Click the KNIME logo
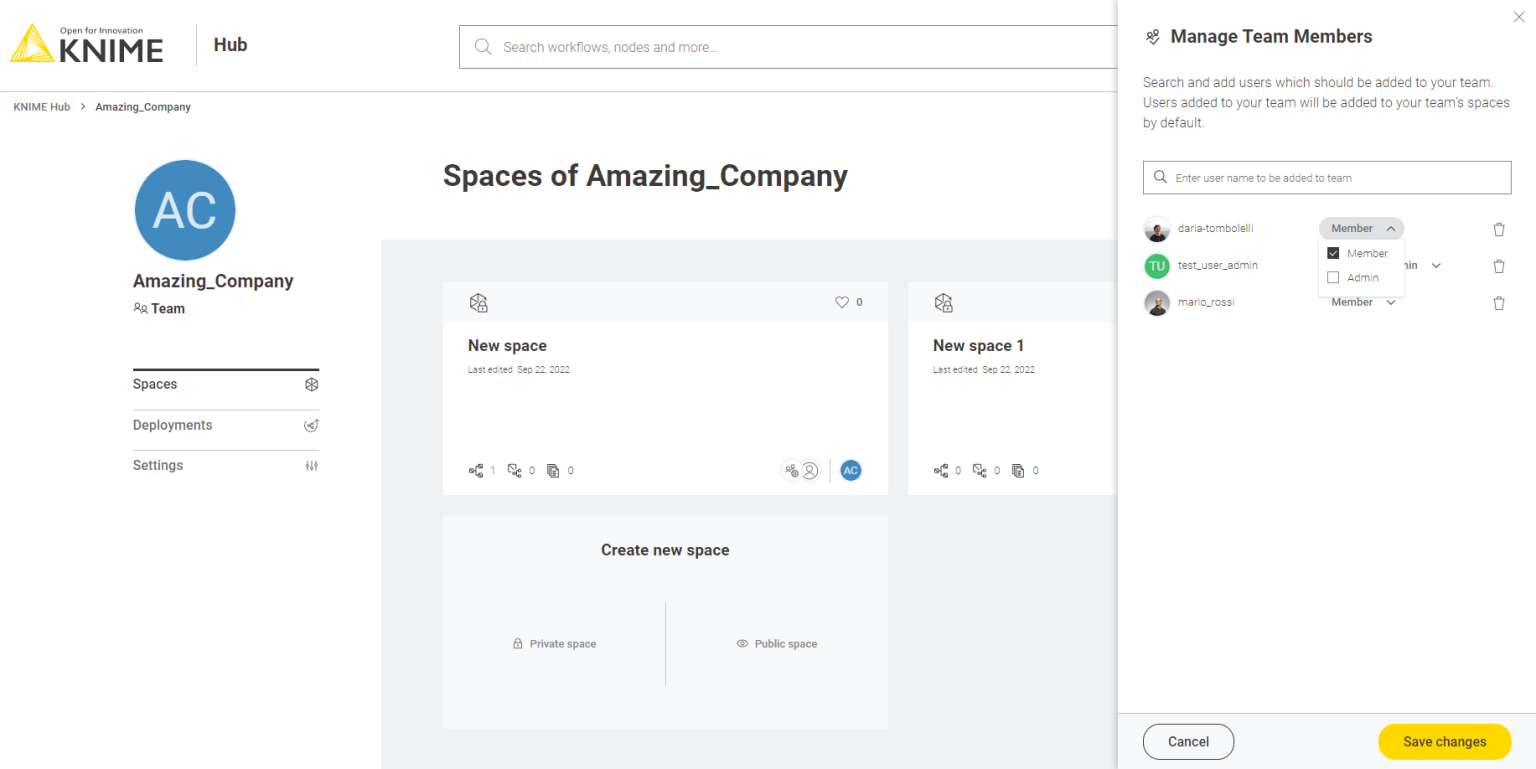 point(87,44)
